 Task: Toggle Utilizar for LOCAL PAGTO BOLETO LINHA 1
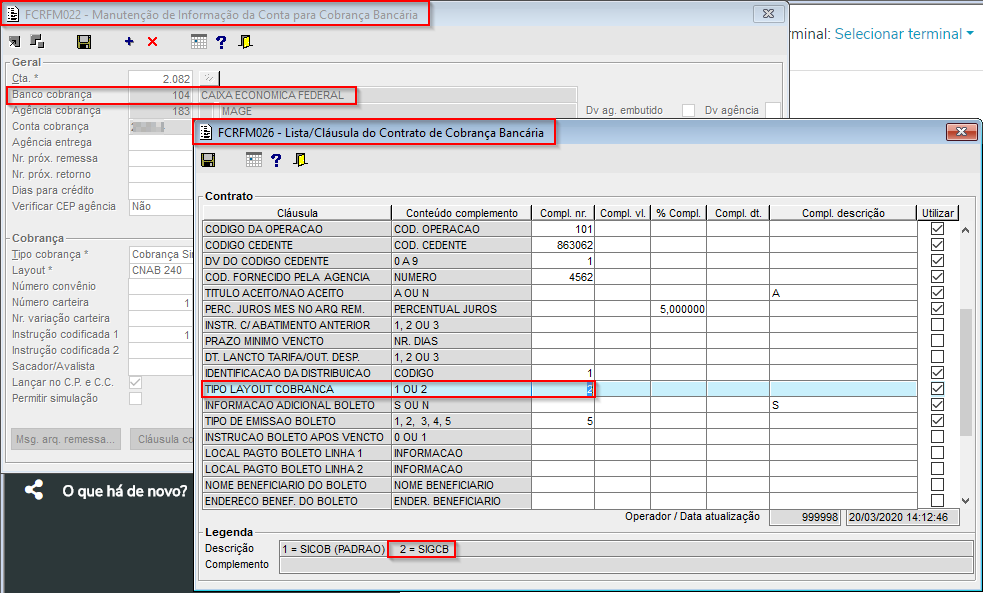[x=937, y=453]
